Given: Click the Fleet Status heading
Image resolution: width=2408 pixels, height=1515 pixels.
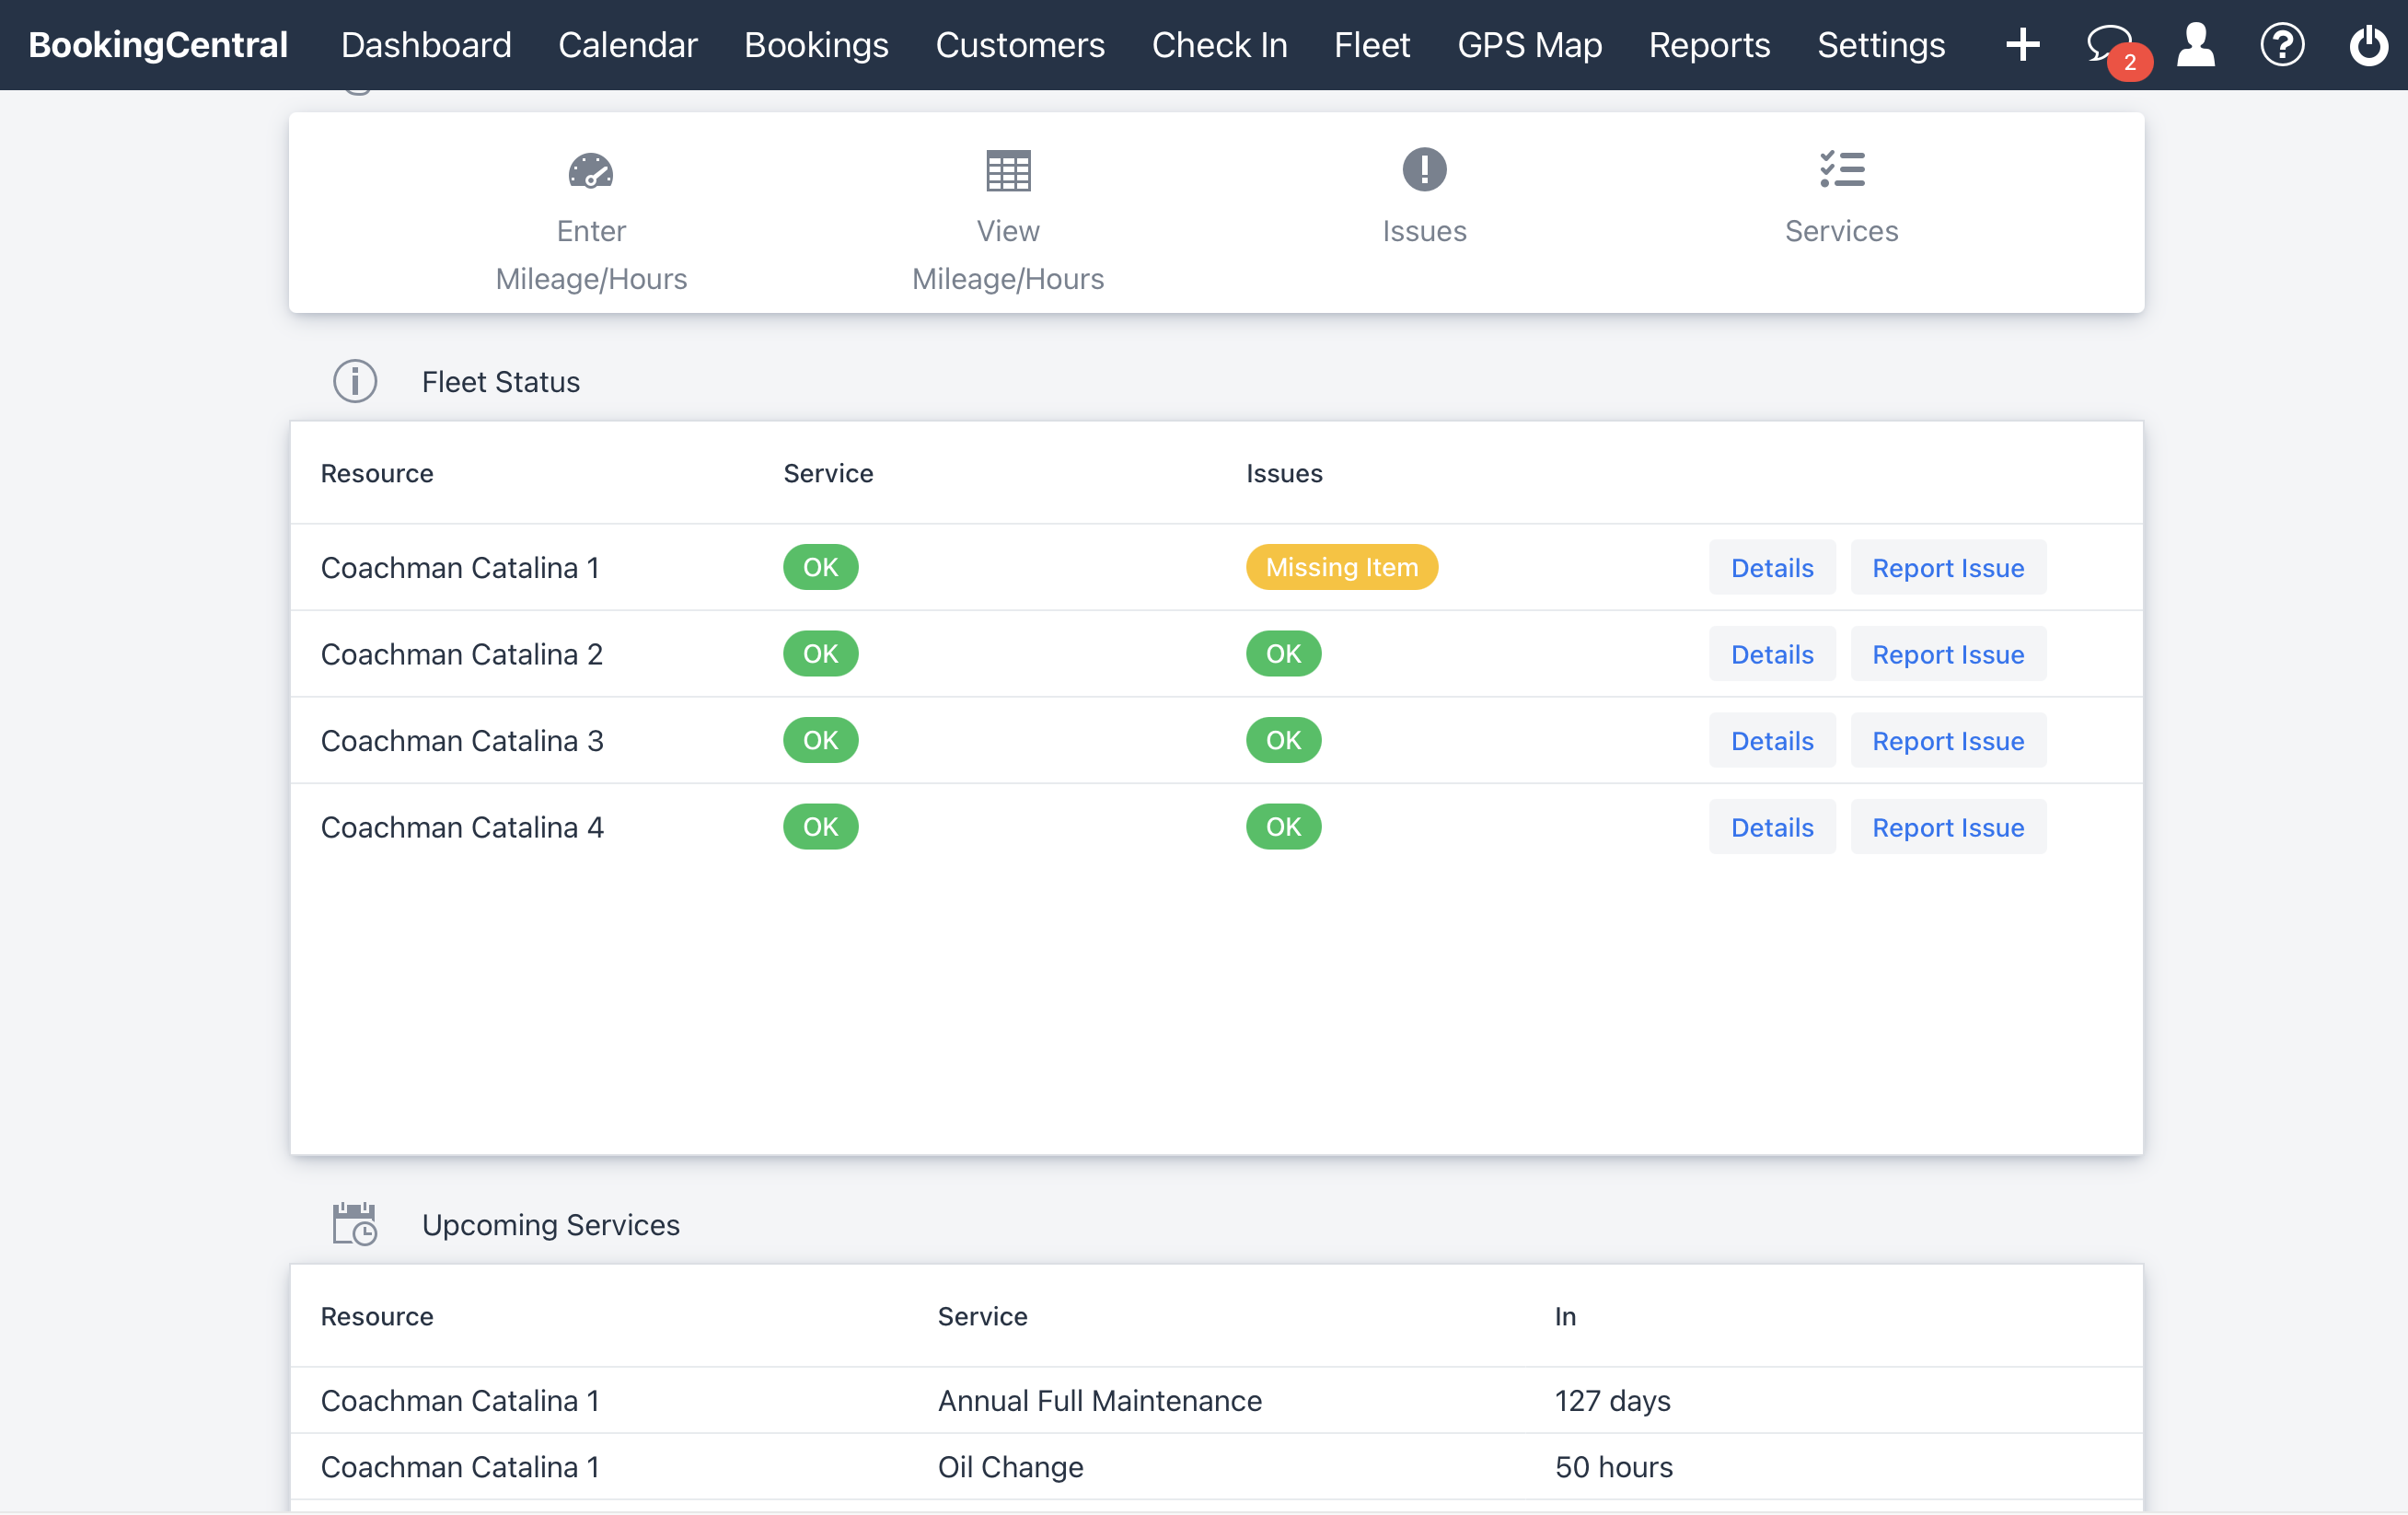Looking at the screenshot, I should tap(501, 382).
